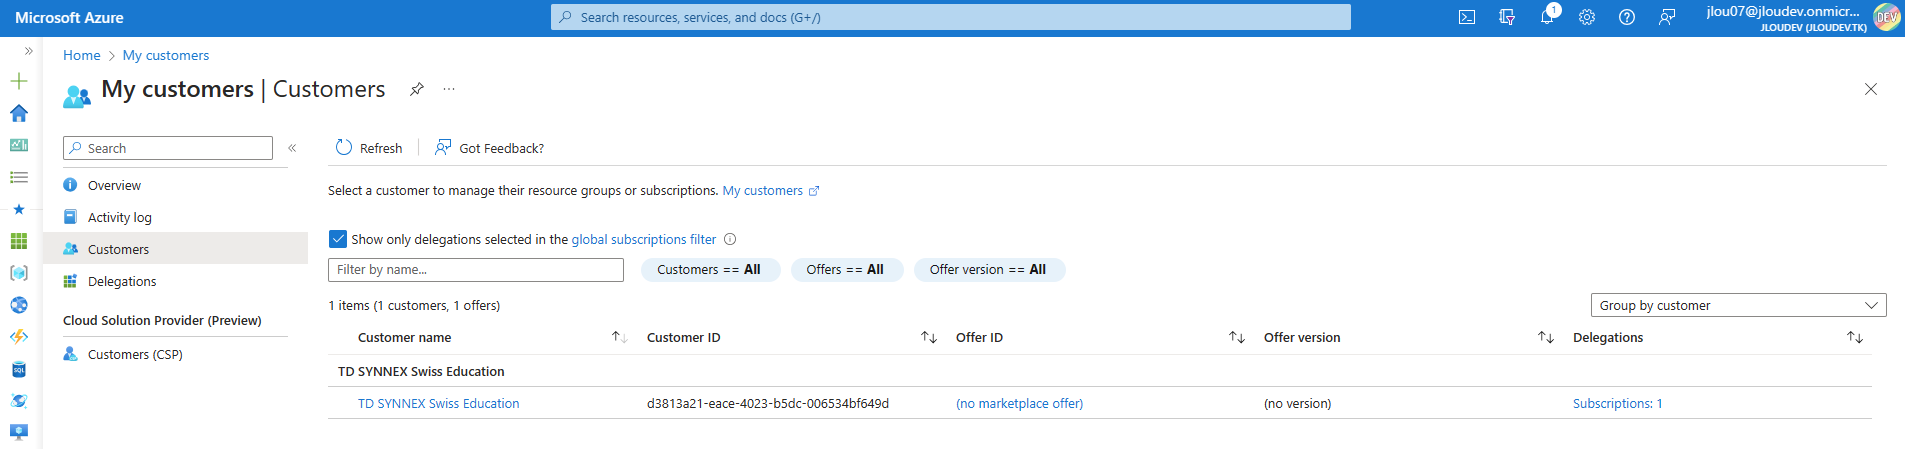
Task: Expand the left portal menu chevrons
Action: [28, 50]
